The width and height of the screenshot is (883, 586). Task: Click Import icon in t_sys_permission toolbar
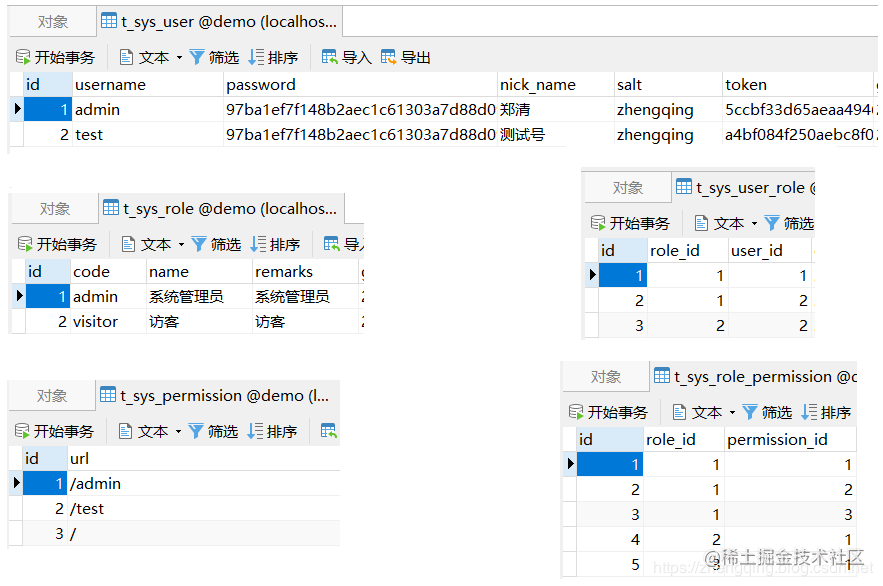pyautogui.click(x=329, y=431)
